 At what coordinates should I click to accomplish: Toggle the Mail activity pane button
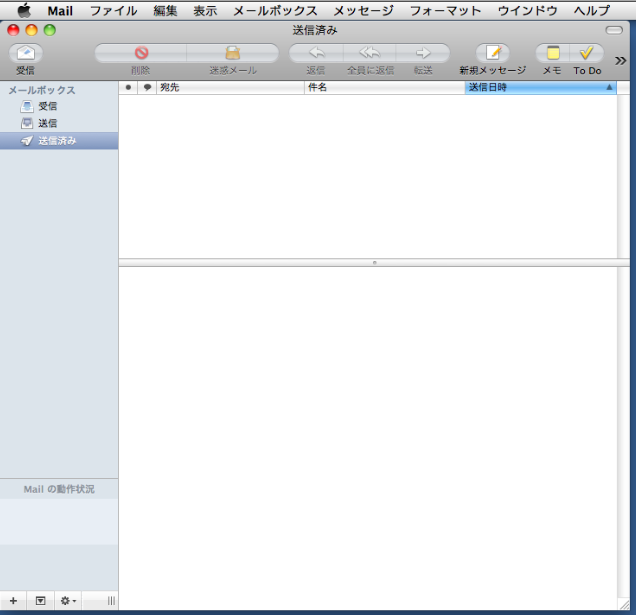point(41,601)
